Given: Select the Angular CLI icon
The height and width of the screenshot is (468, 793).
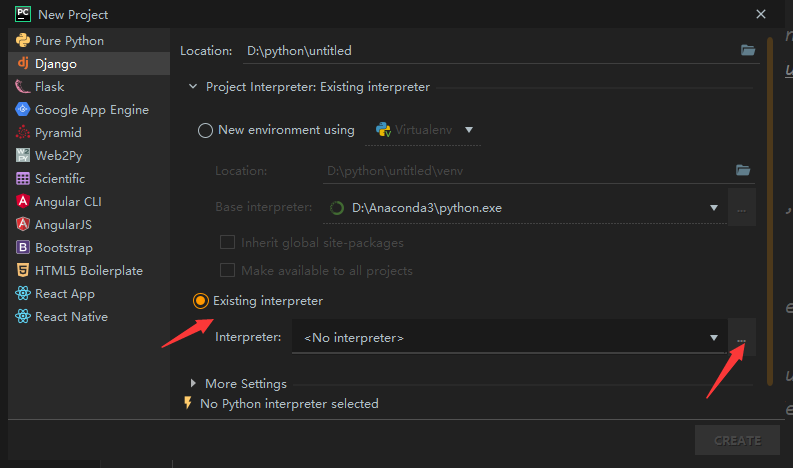Looking at the screenshot, I should [x=22, y=202].
